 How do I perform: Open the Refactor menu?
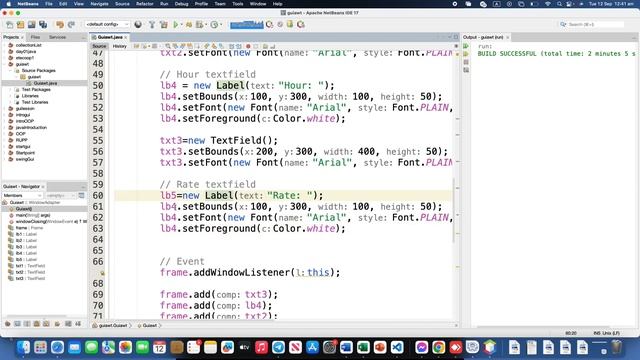tap(144, 4)
